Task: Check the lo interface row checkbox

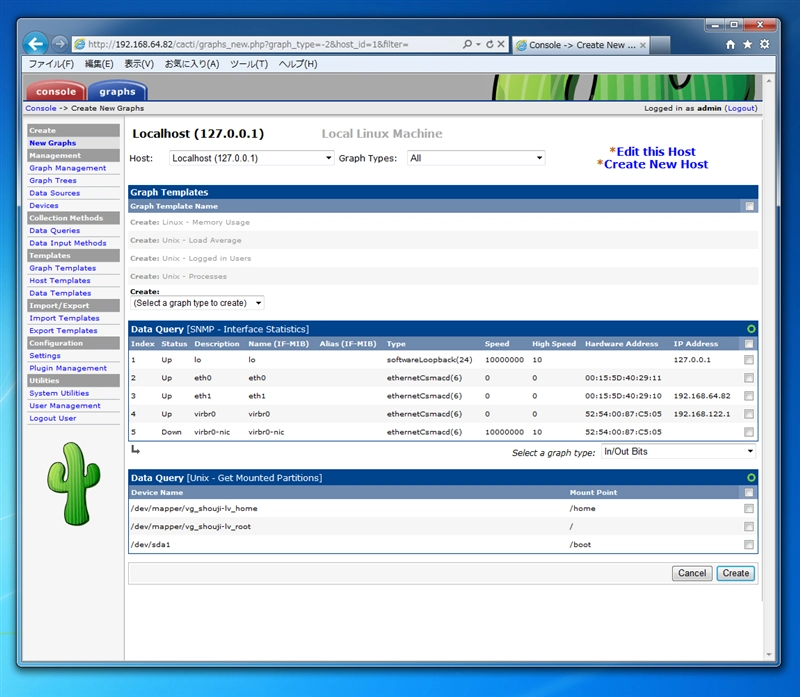Action: [749, 360]
